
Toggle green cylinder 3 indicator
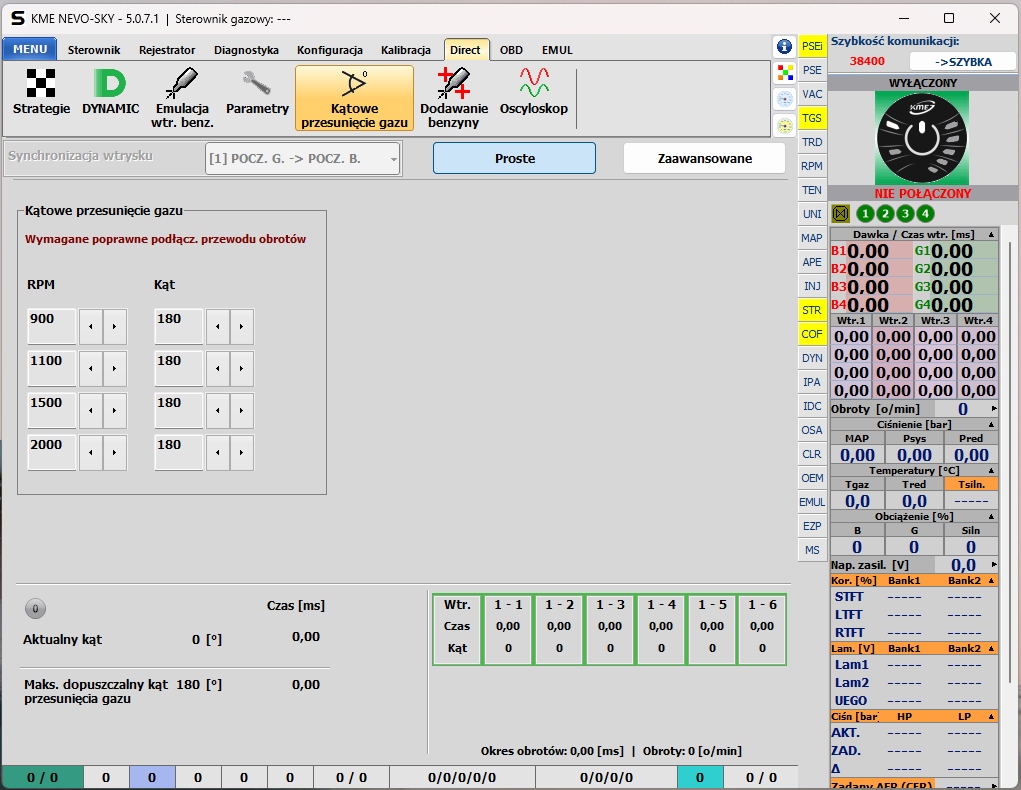905,213
